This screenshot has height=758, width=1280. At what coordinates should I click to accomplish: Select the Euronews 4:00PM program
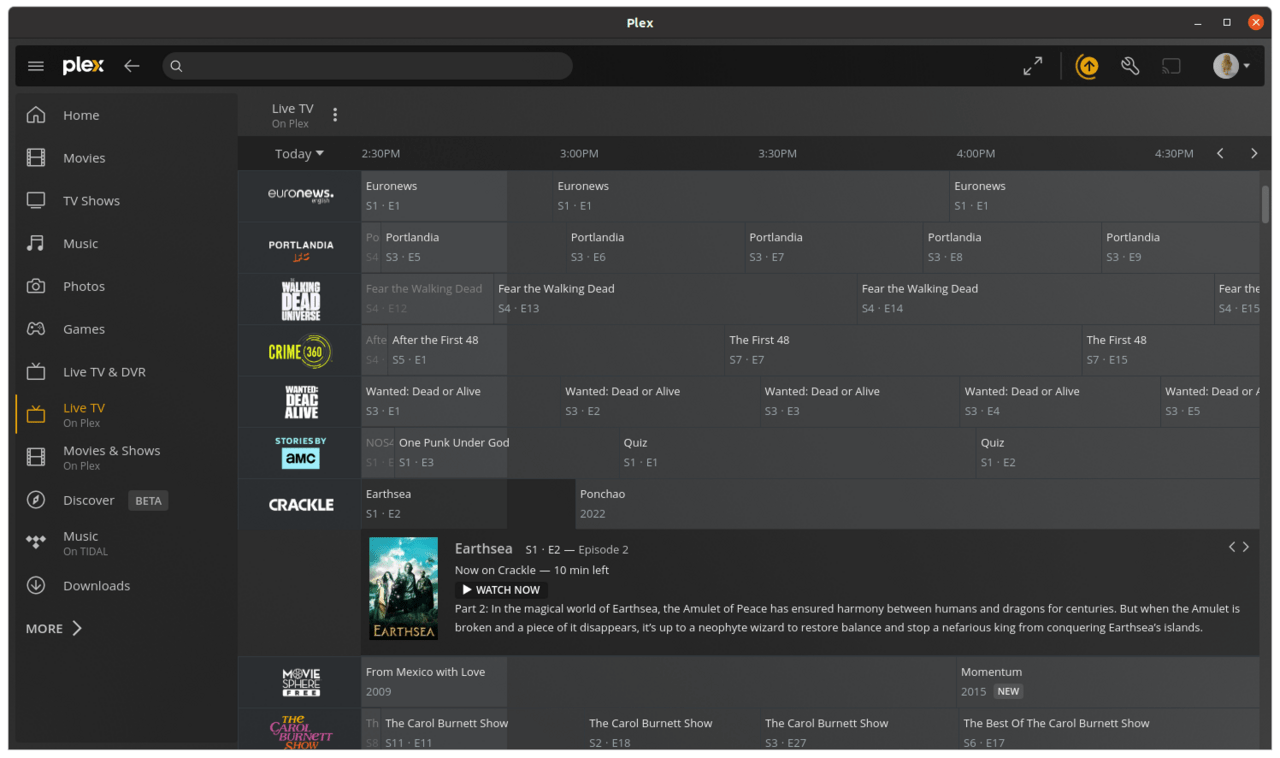1104,196
